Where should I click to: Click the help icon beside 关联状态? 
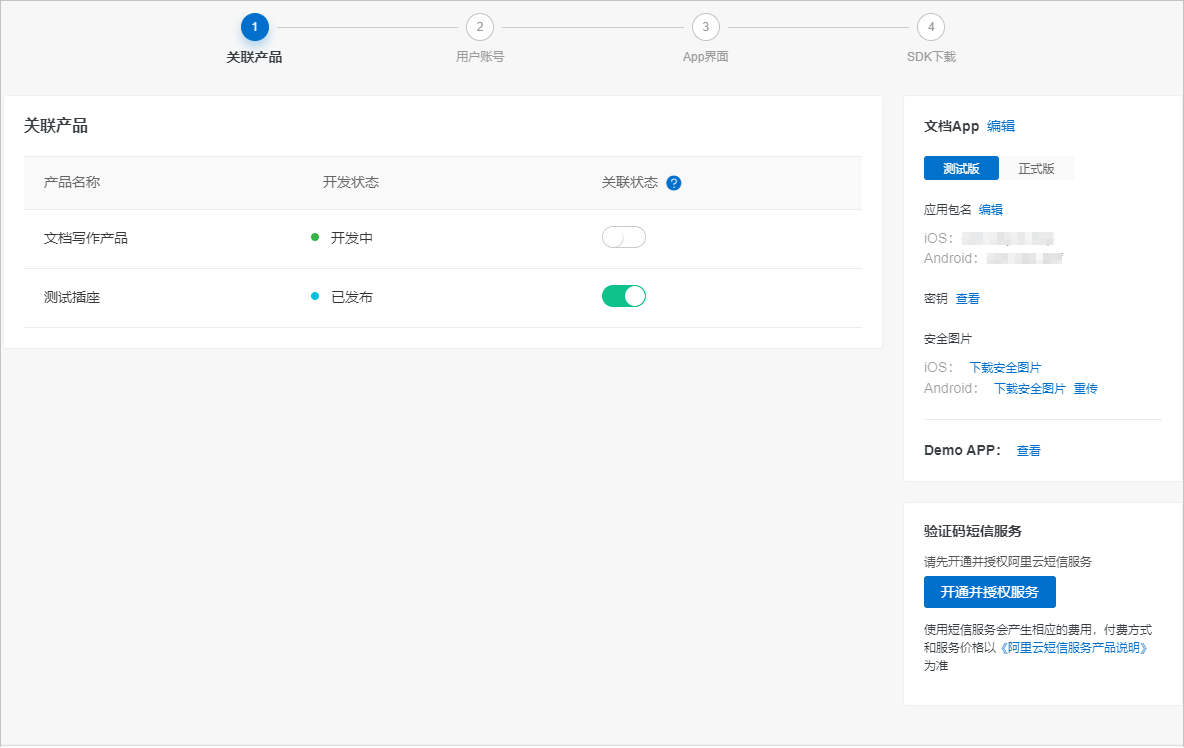pos(674,183)
